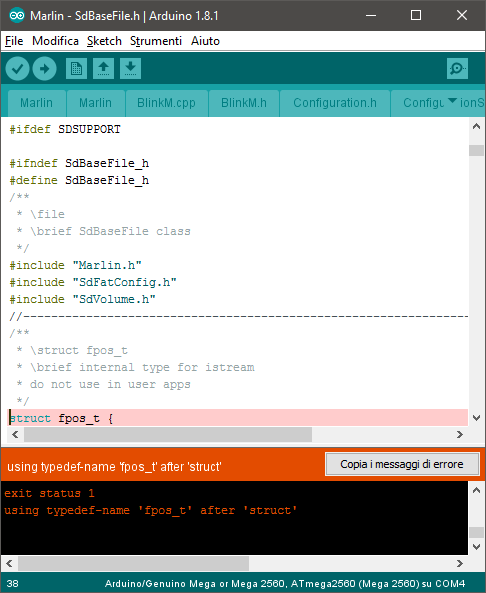Click line number 38 in status bar
Screen dimensions: 486x593
12,583
